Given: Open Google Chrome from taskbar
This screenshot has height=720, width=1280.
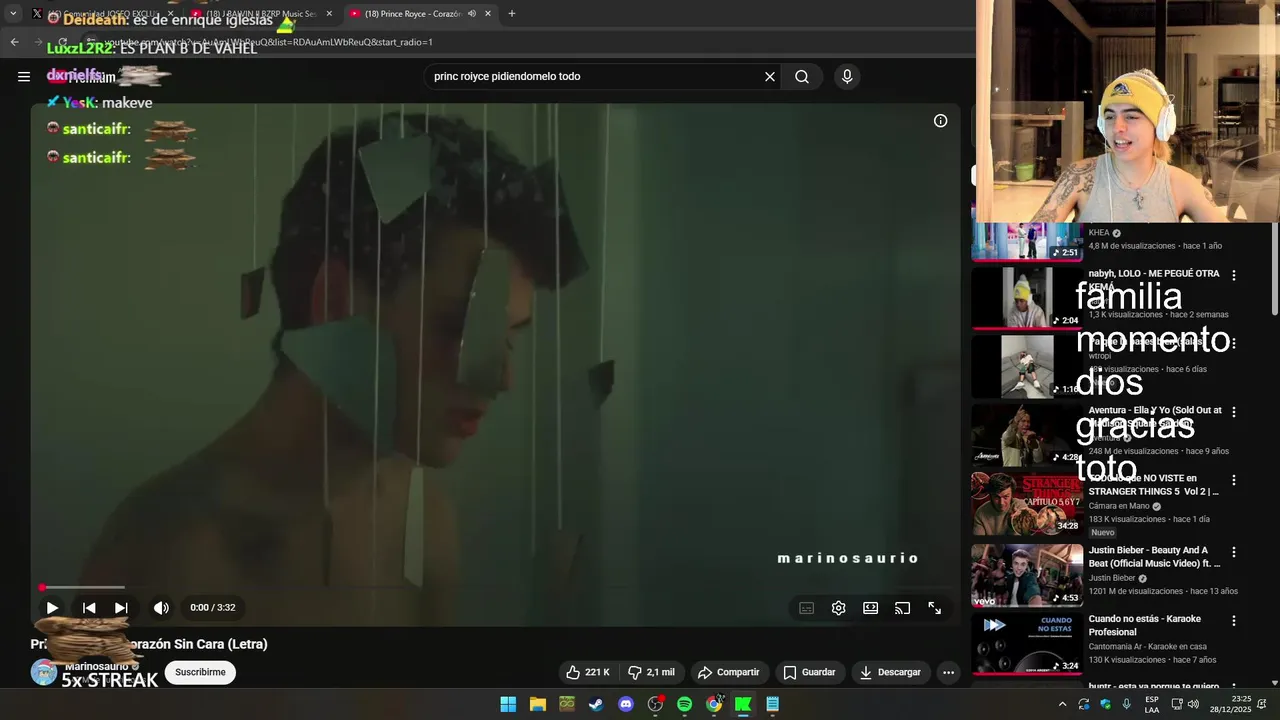Looking at the screenshot, I should click(x=714, y=704).
